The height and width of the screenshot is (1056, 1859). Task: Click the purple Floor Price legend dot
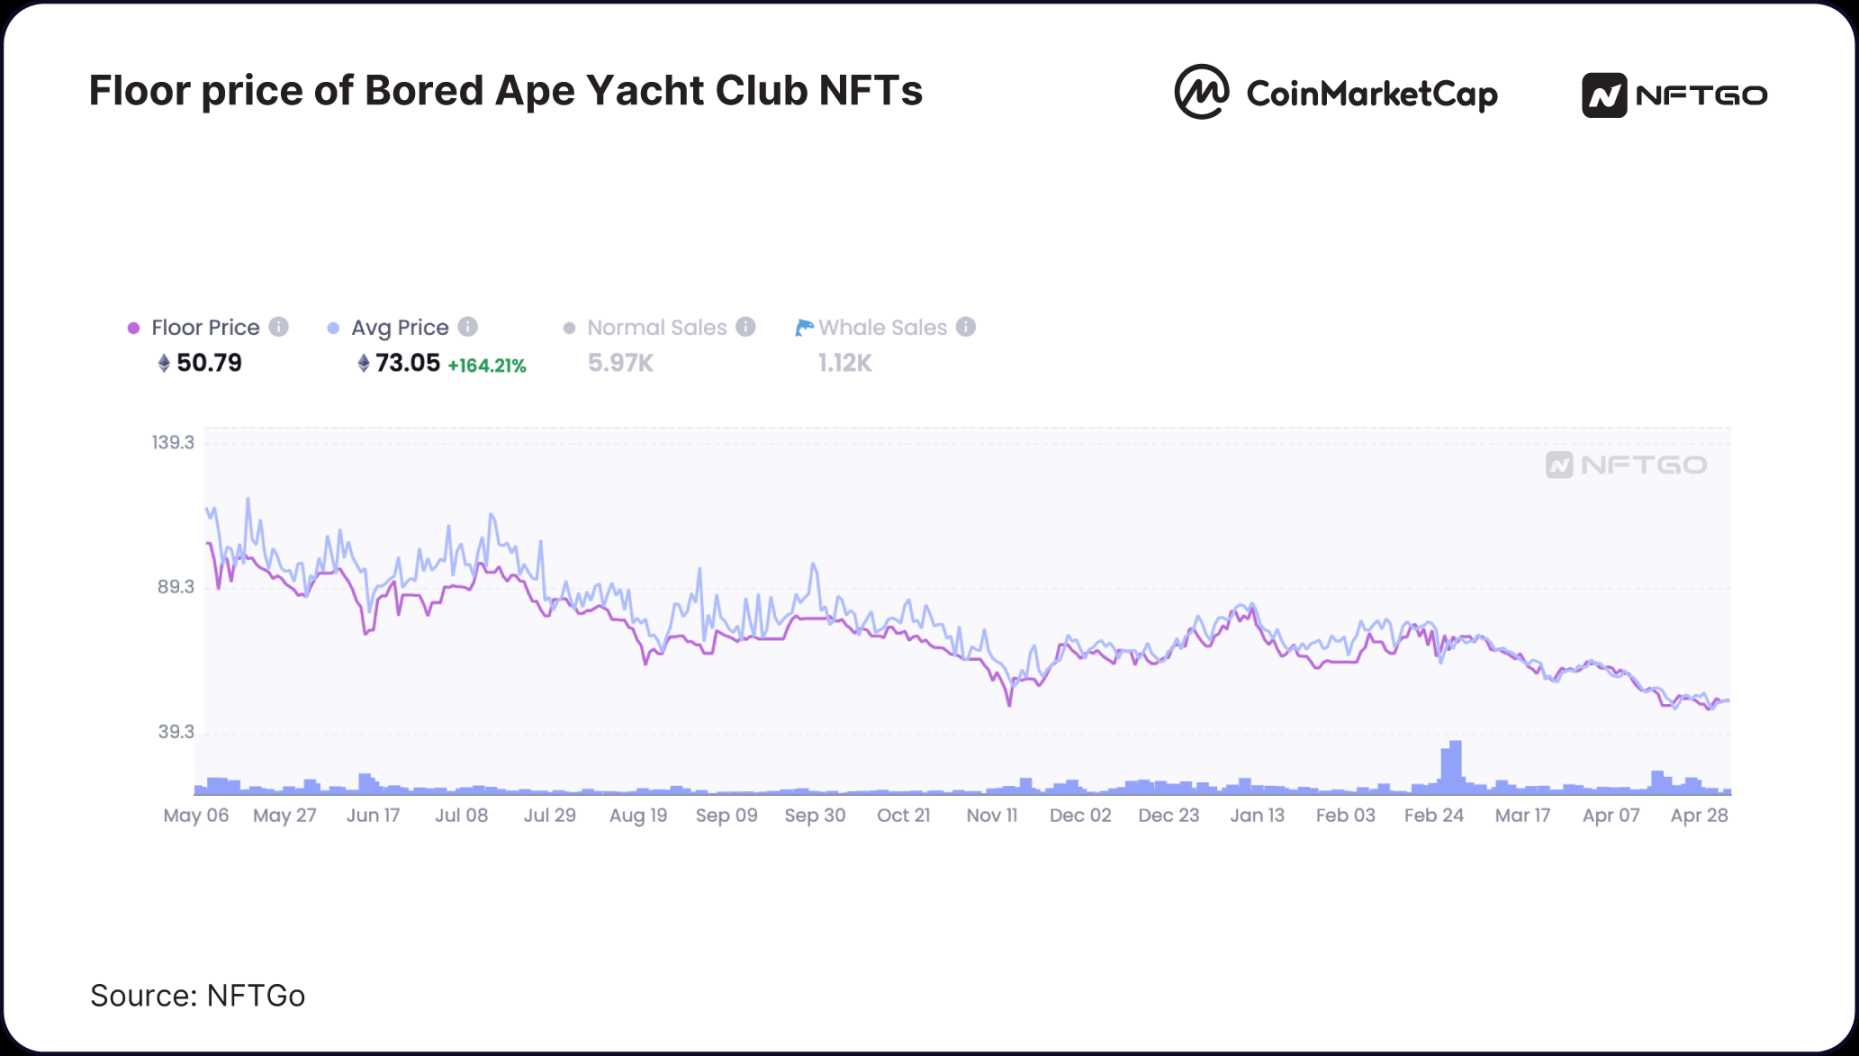134,328
